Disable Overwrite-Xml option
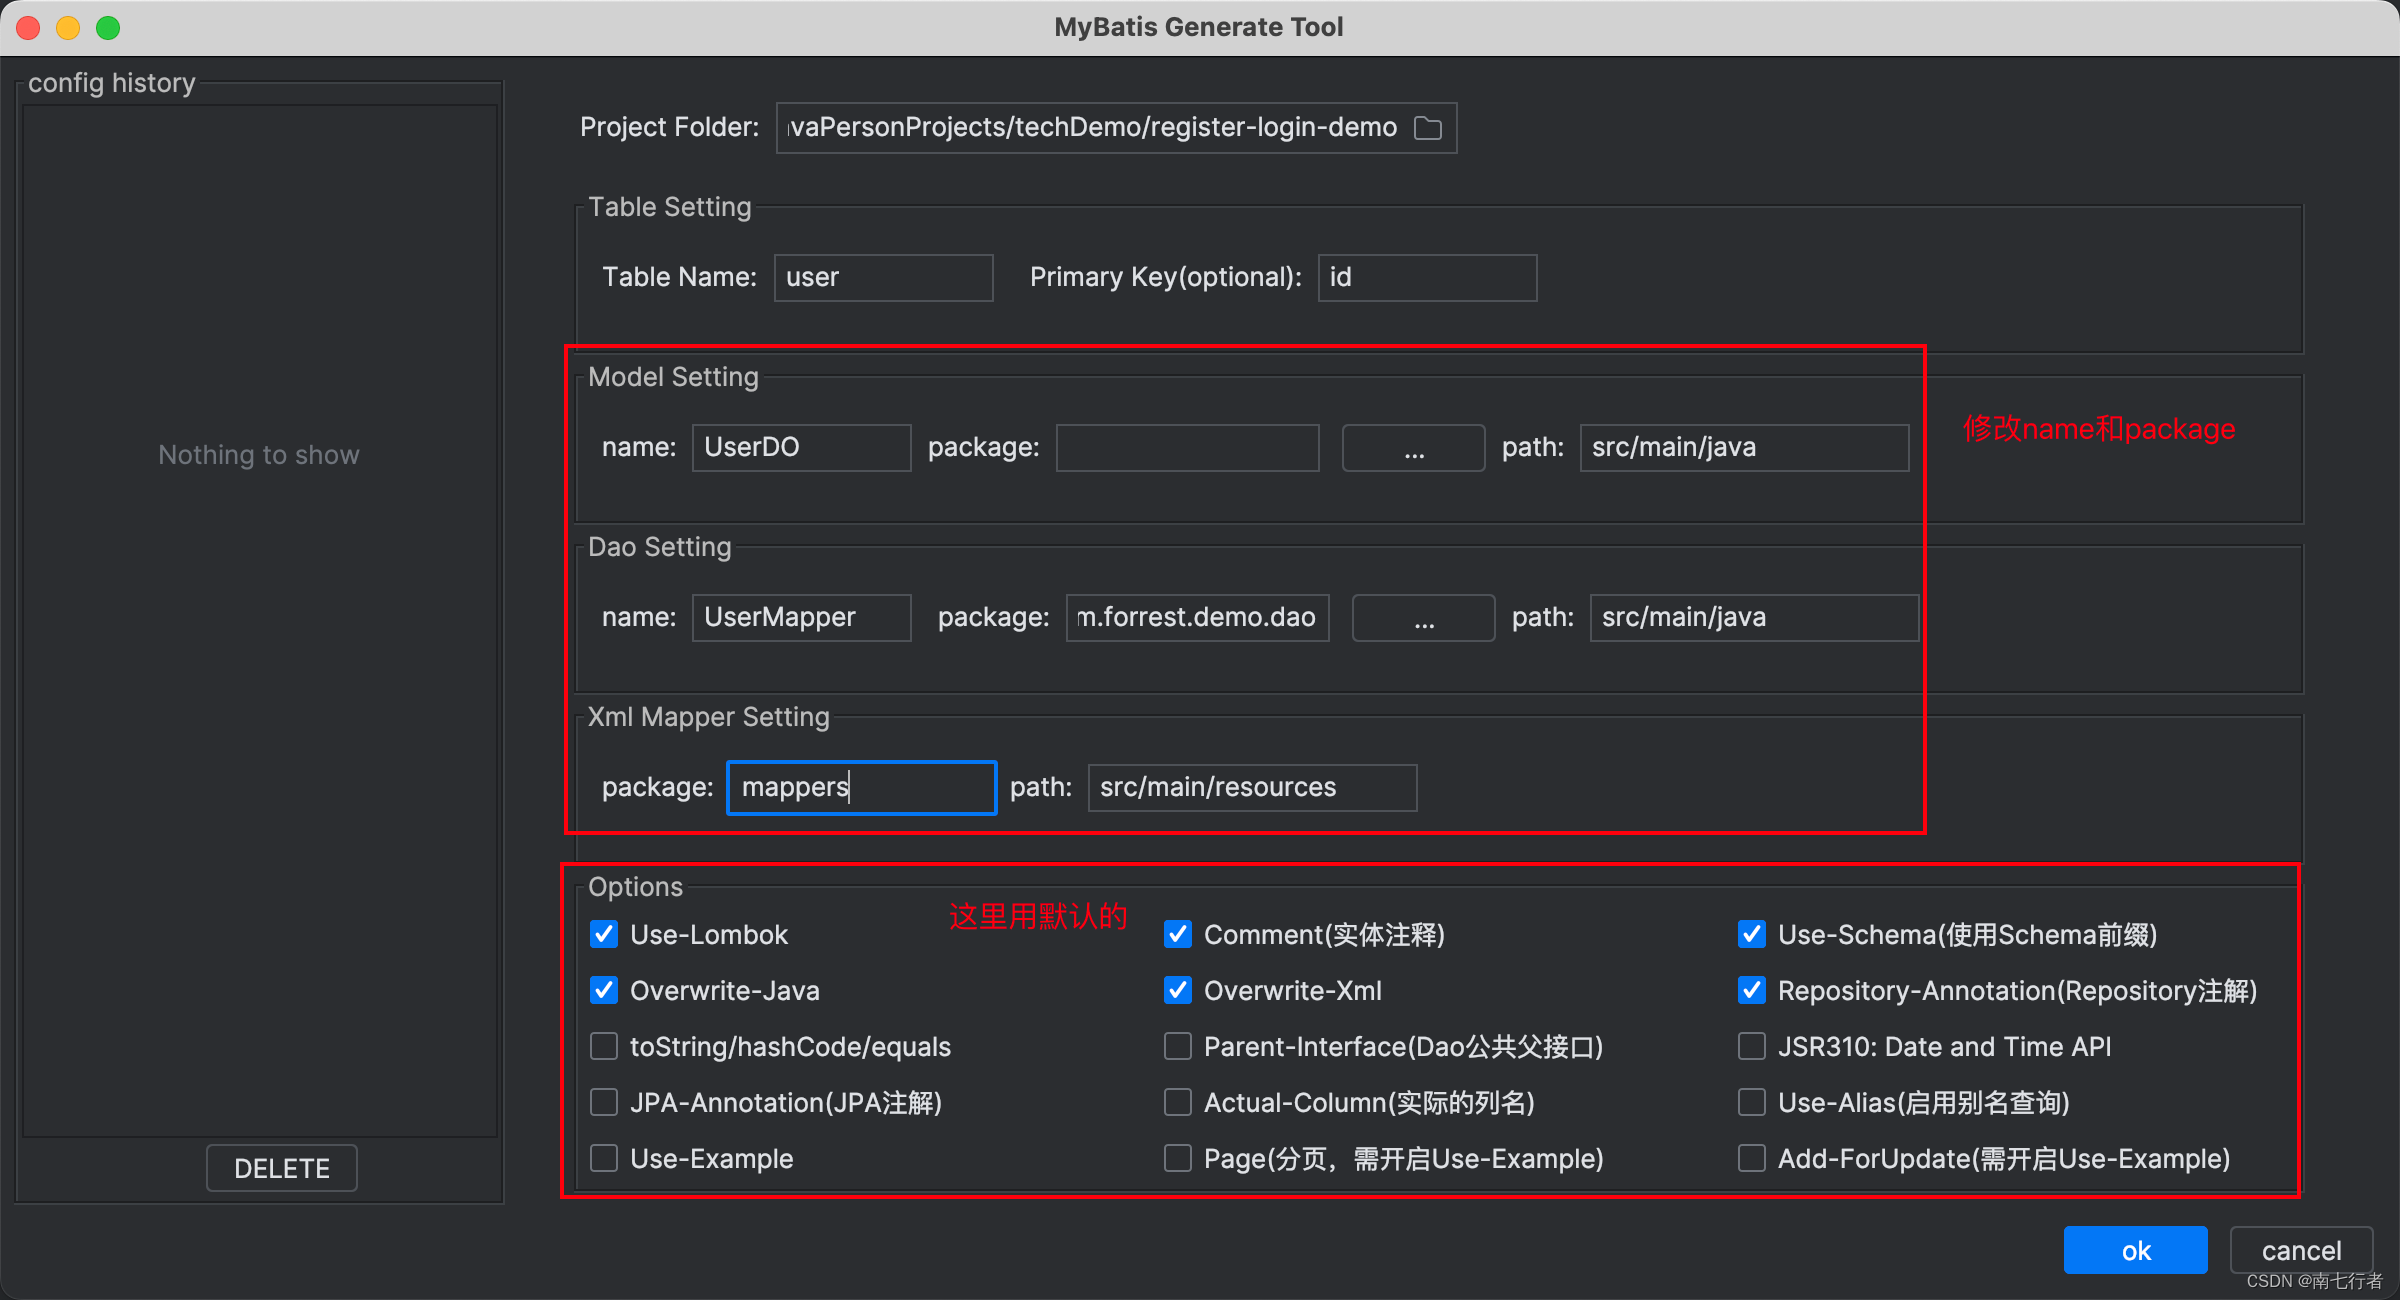Viewport: 2400px width, 1300px height. tap(1178, 991)
